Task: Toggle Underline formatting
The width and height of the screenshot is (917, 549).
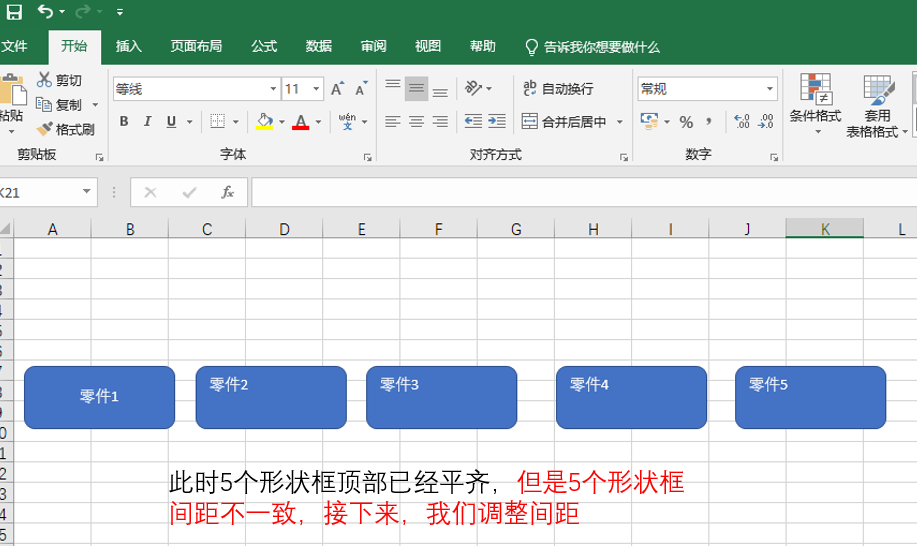Action: (x=171, y=122)
